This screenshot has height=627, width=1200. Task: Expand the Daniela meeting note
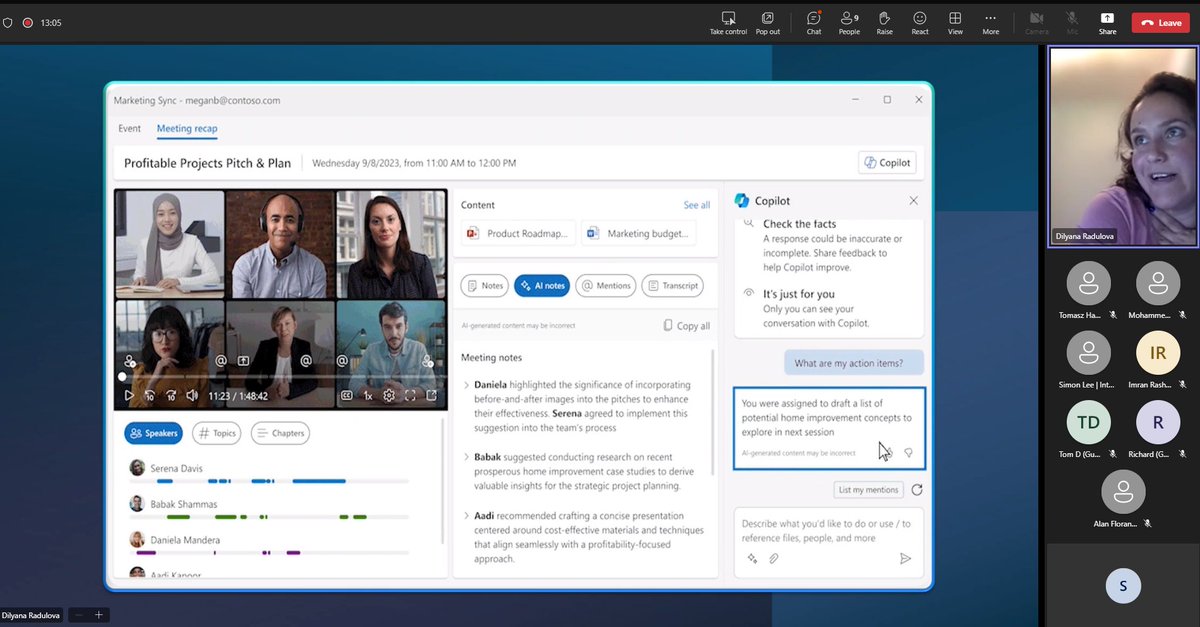click(466, 385)
